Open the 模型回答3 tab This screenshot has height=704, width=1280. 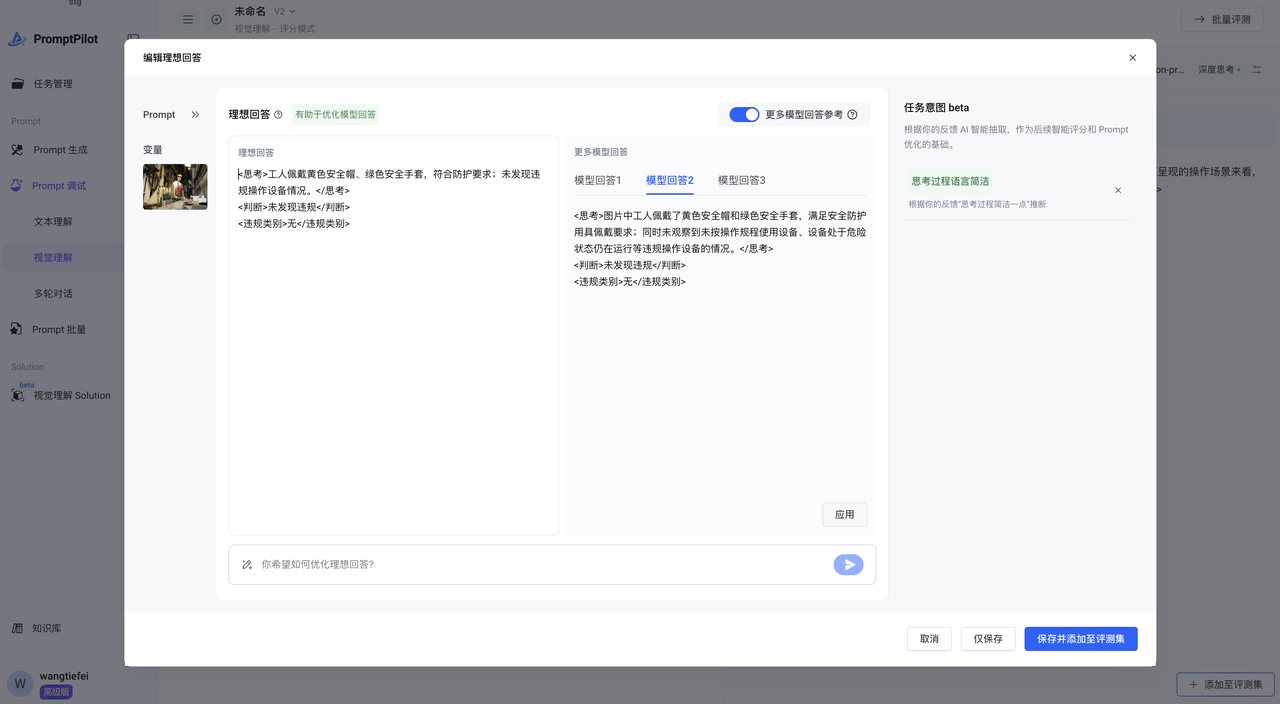coord(742,180)
